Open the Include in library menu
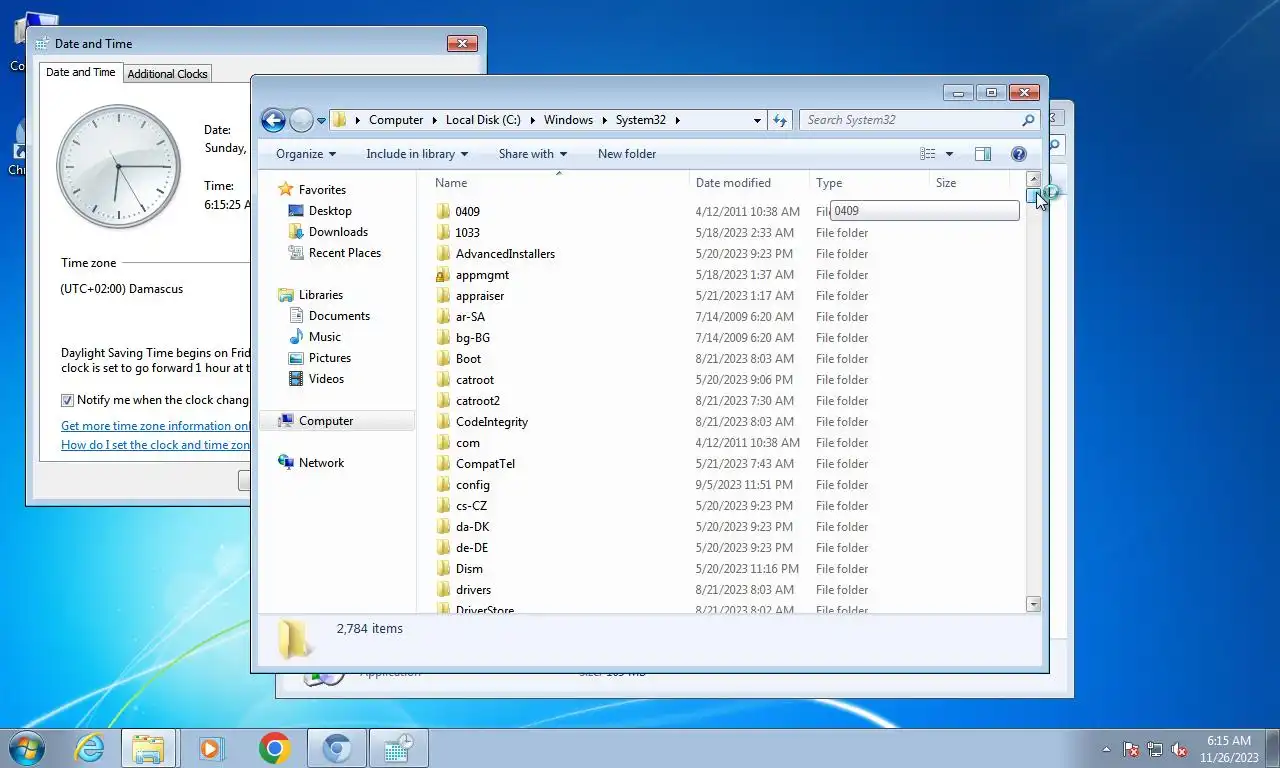This screenshot has width=1280, height=768. click(417, 154)
